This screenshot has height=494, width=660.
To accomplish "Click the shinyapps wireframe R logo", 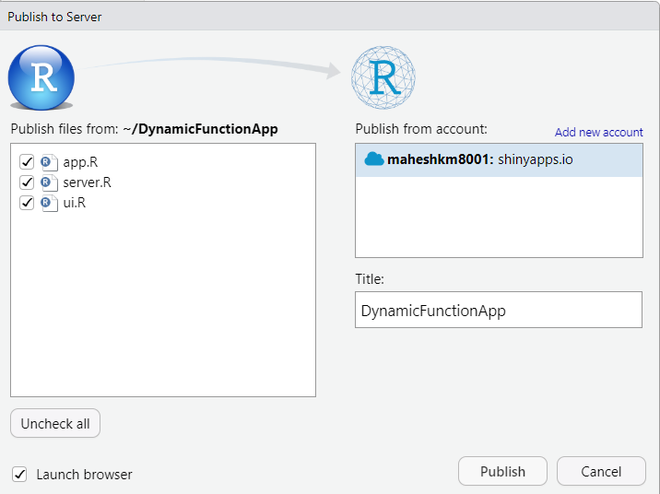I will tap(383, 77).
